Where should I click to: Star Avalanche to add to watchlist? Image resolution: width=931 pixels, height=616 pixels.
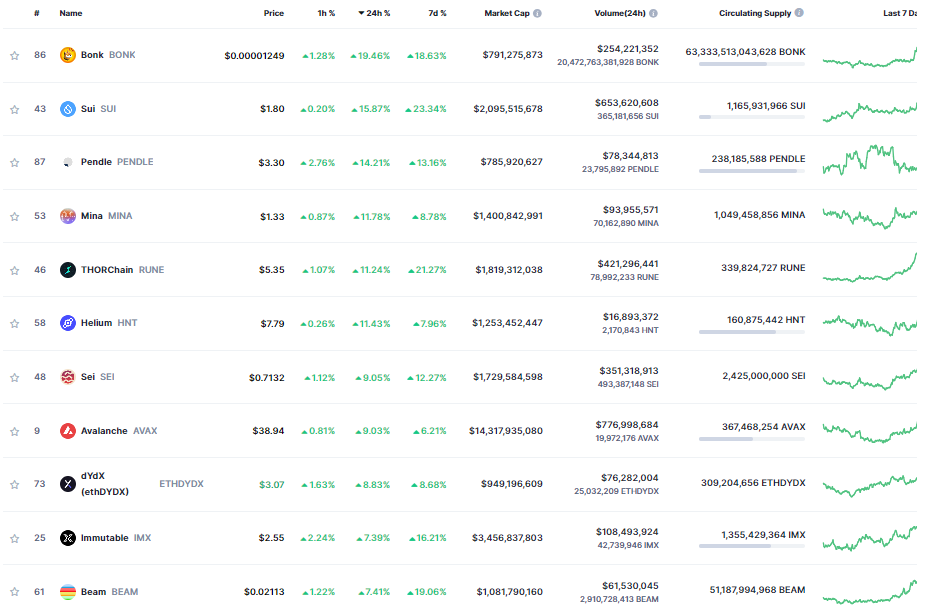(x=15, y=431)
